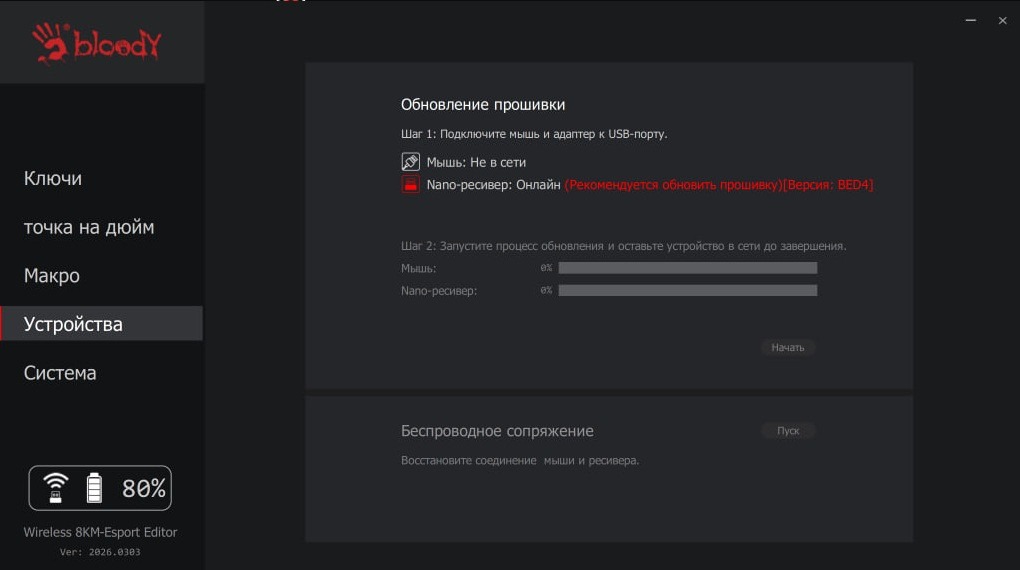Go to the Система section
1020x570 pixels.
coord(60,373)
